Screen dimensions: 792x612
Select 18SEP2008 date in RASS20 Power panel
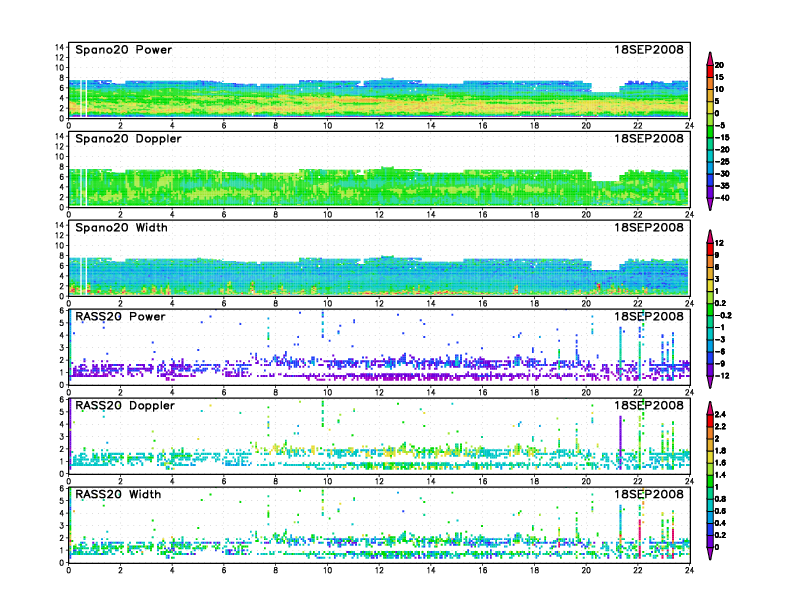(x=649, y=317)
